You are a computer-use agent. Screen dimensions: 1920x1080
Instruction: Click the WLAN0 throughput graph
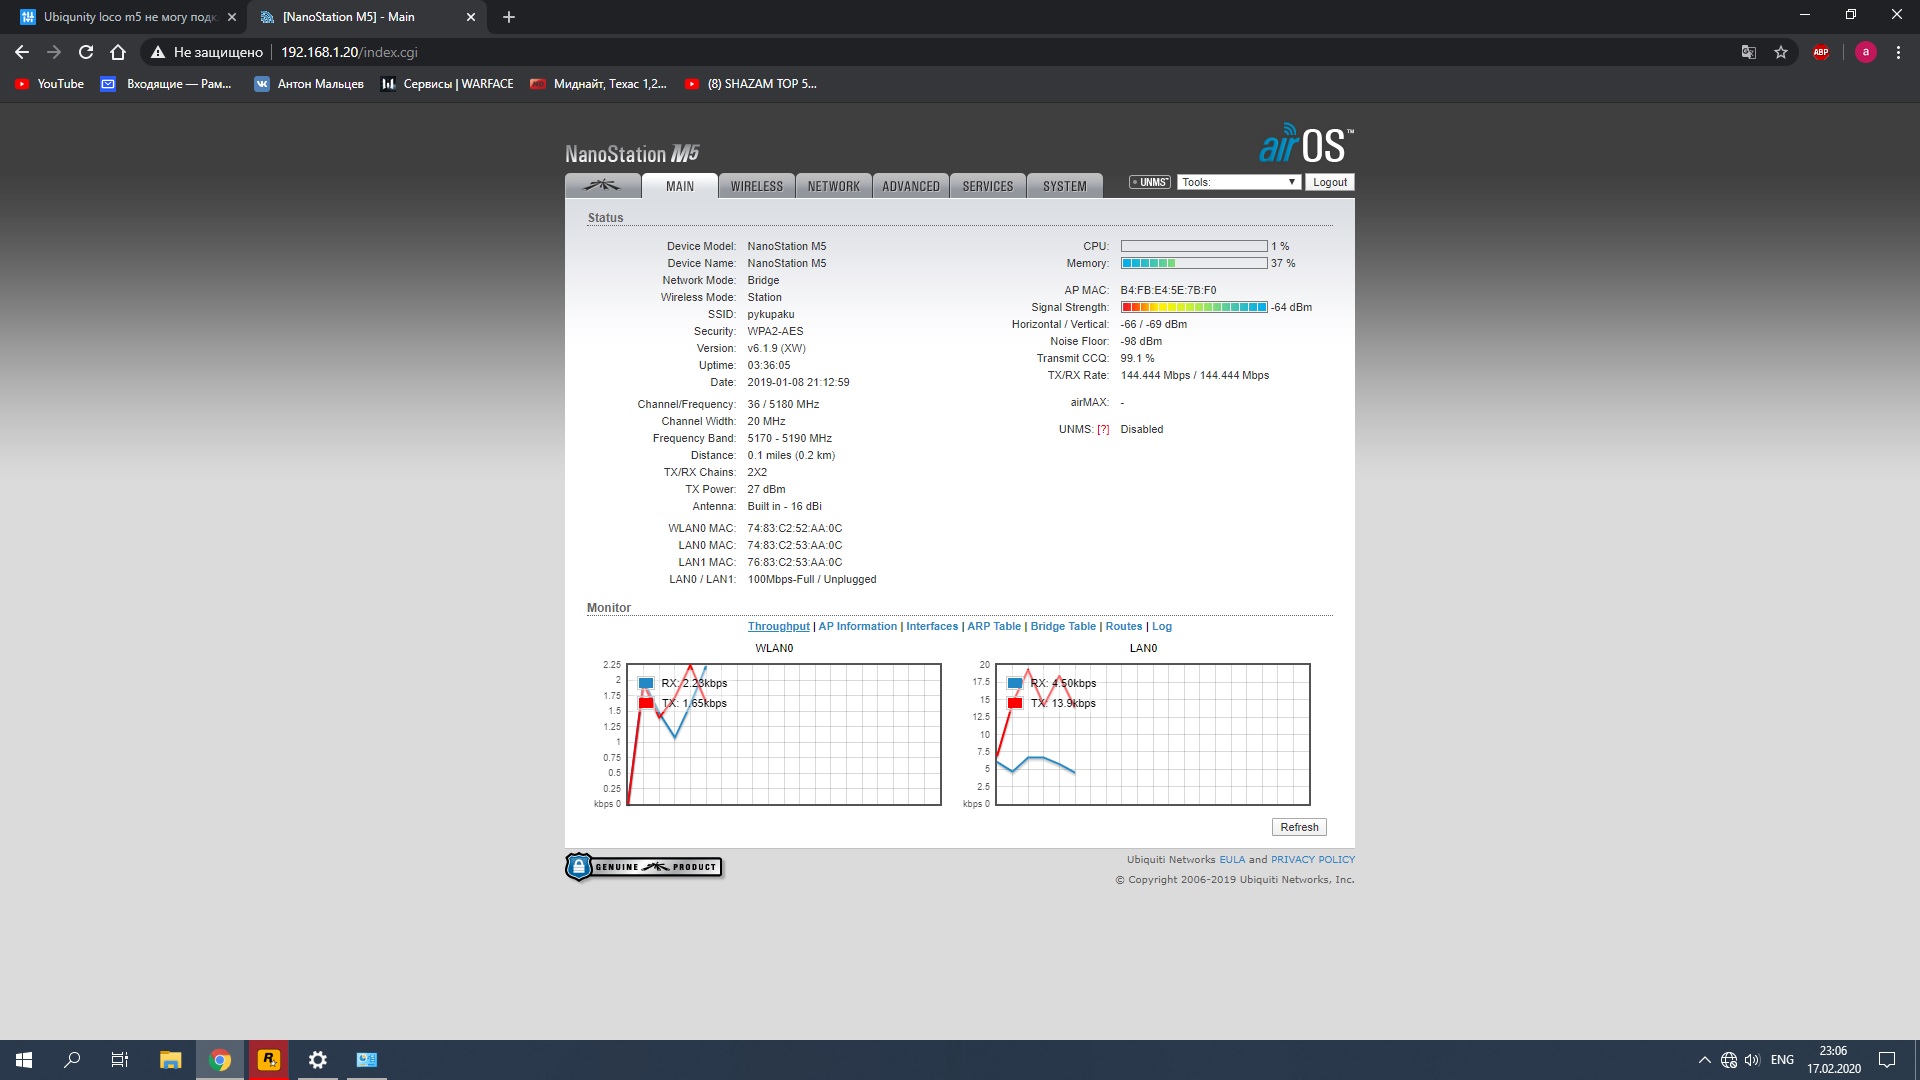coord(784,734)
